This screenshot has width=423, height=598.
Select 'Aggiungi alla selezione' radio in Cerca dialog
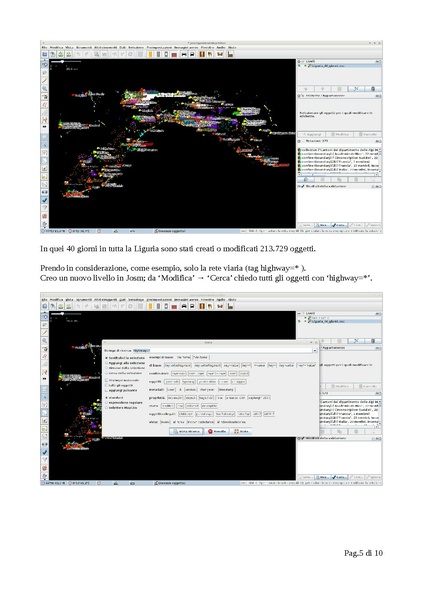pos(106,363)
